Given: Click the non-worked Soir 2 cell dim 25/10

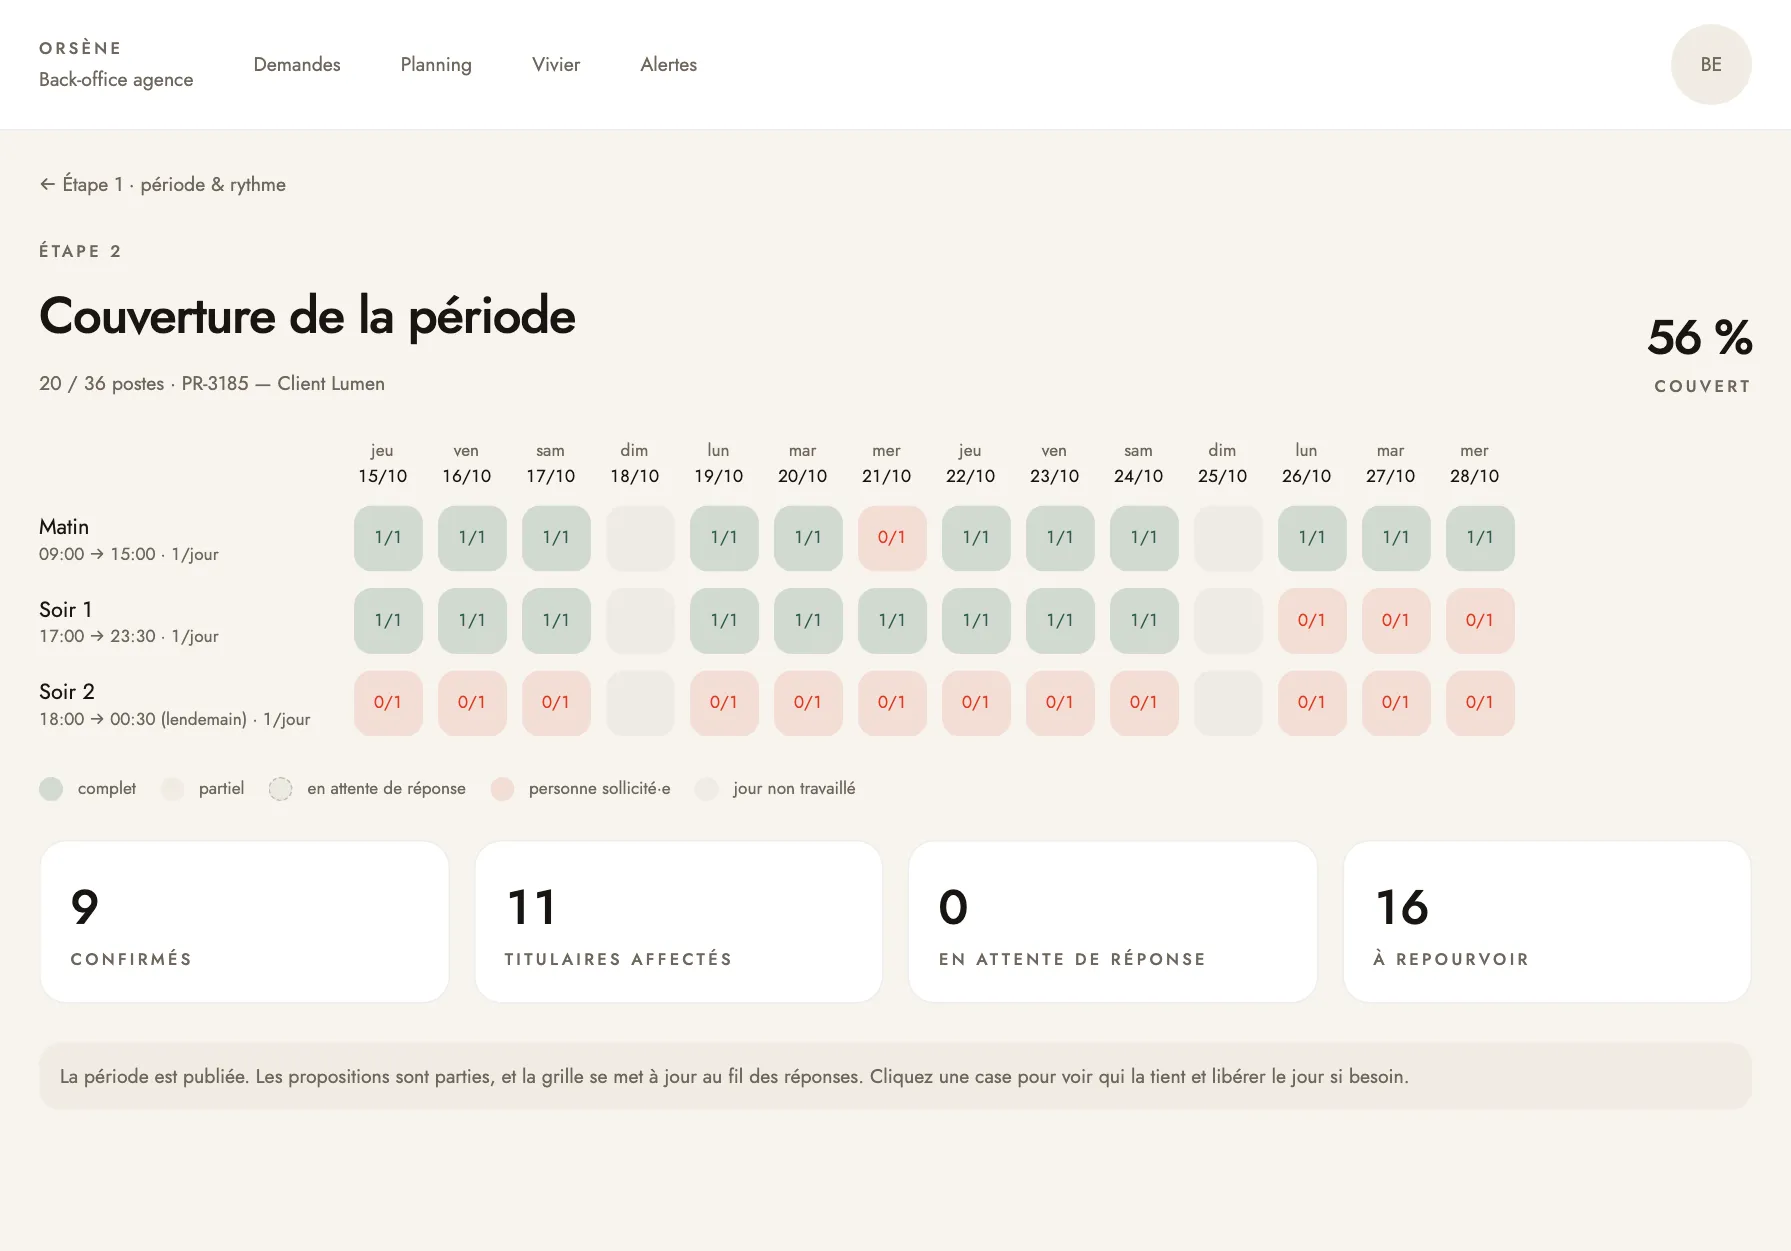Looking at the screenshot, I should [x=1228, y=703].
